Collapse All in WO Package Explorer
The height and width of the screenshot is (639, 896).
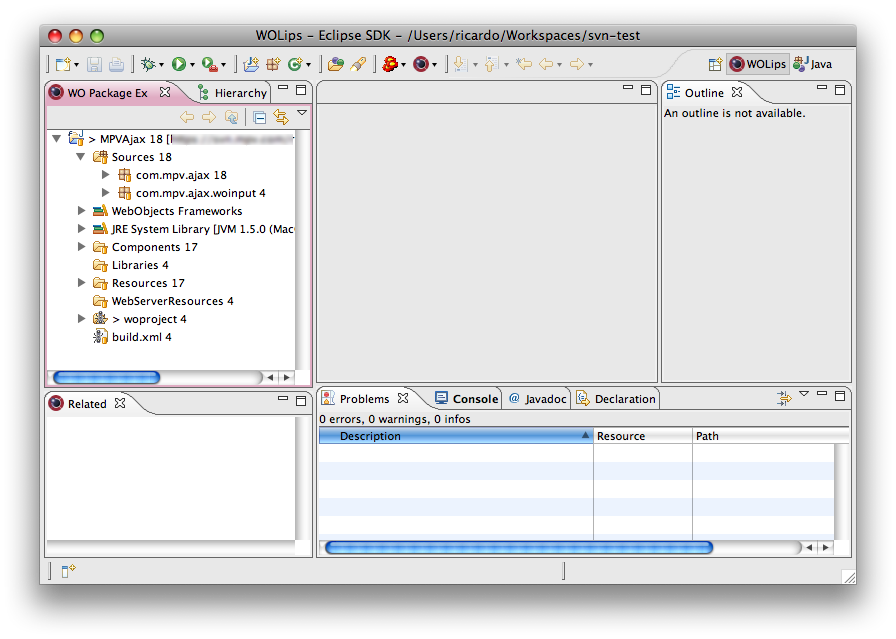(259, 118)
